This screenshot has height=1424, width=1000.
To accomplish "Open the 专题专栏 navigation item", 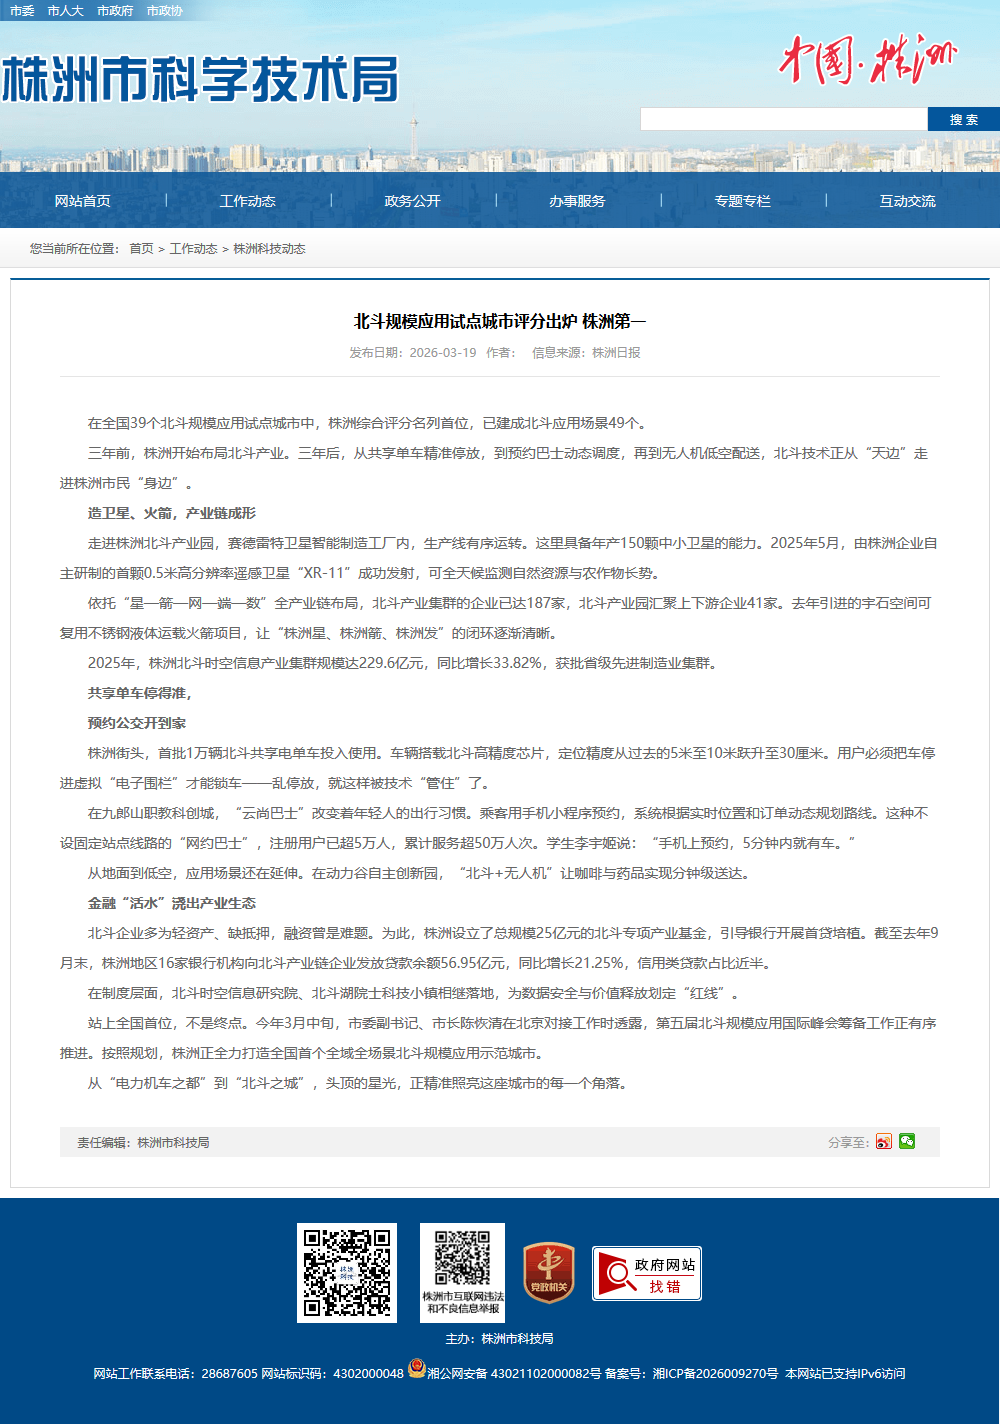I will [x=743, y=201].
